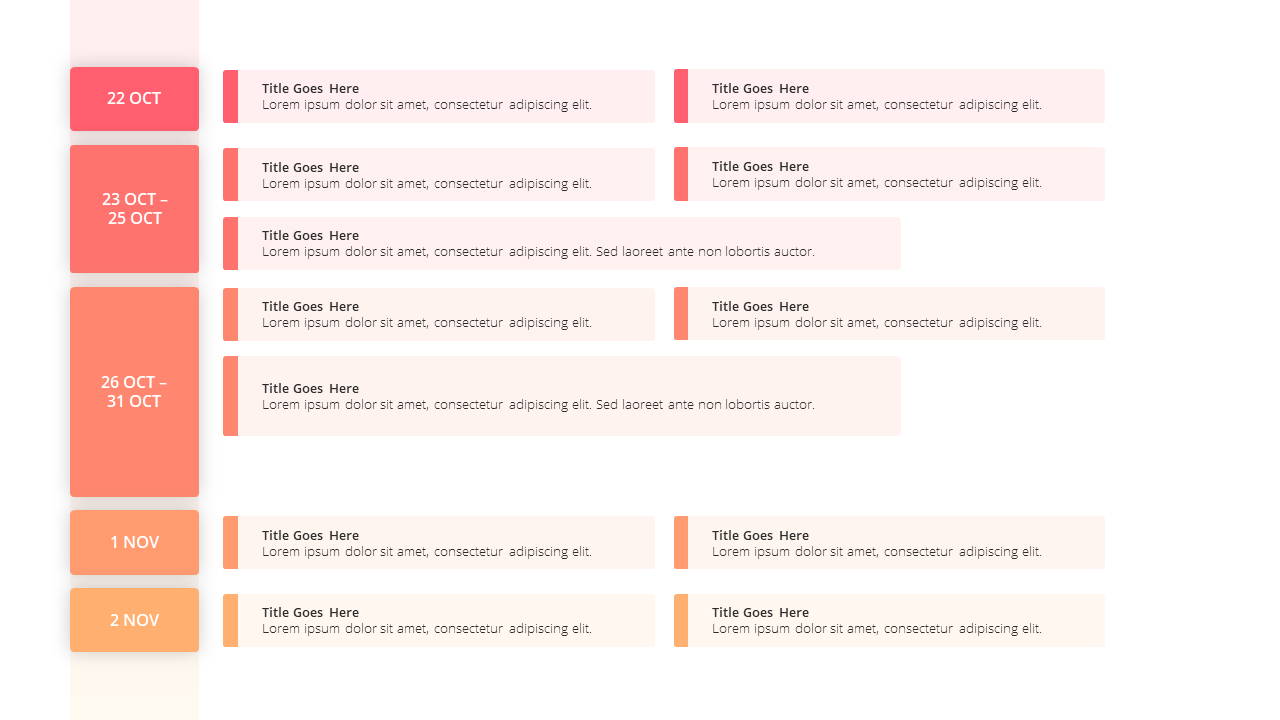This screenshot has height=720, width=1280.
Task: Click the pale timeline strip above the 22 OCT block
Action: [134, 33]
